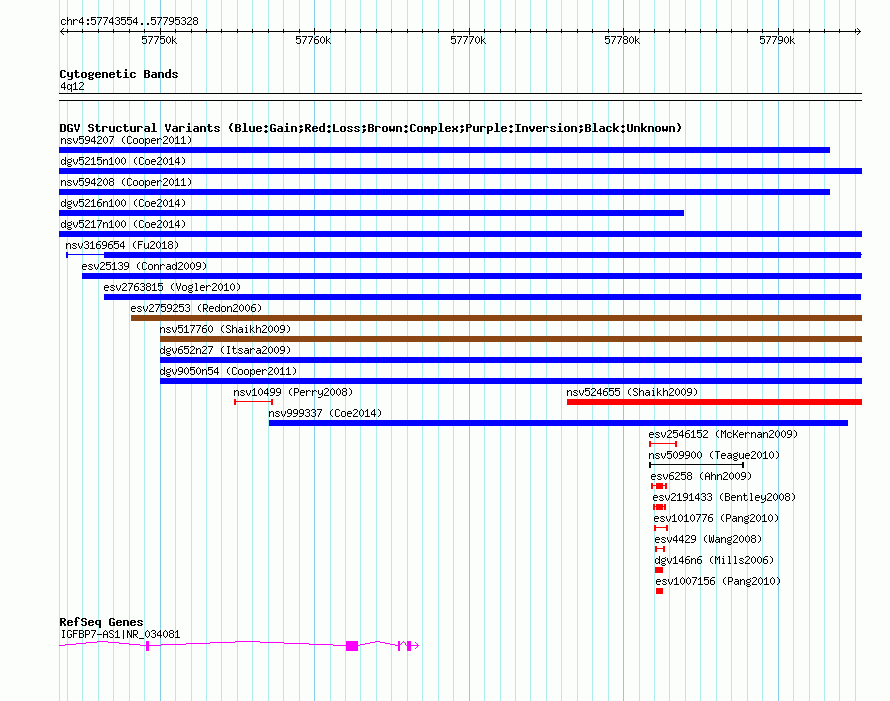Screen dimensions: 890x701
Task: Click the blue gain bar under nsv594207
Action: 444,150
